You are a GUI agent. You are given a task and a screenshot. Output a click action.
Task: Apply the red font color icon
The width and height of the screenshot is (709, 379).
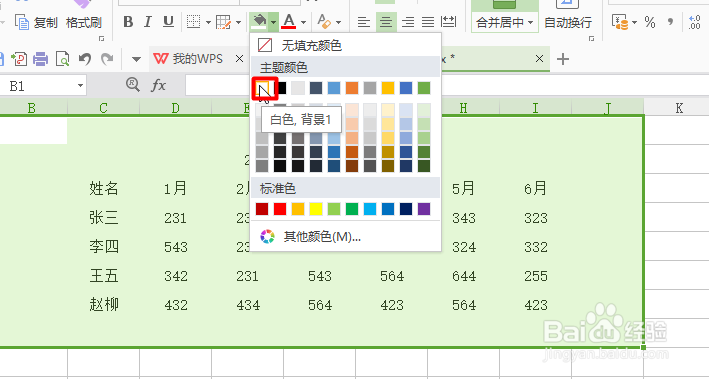point(289,21)
